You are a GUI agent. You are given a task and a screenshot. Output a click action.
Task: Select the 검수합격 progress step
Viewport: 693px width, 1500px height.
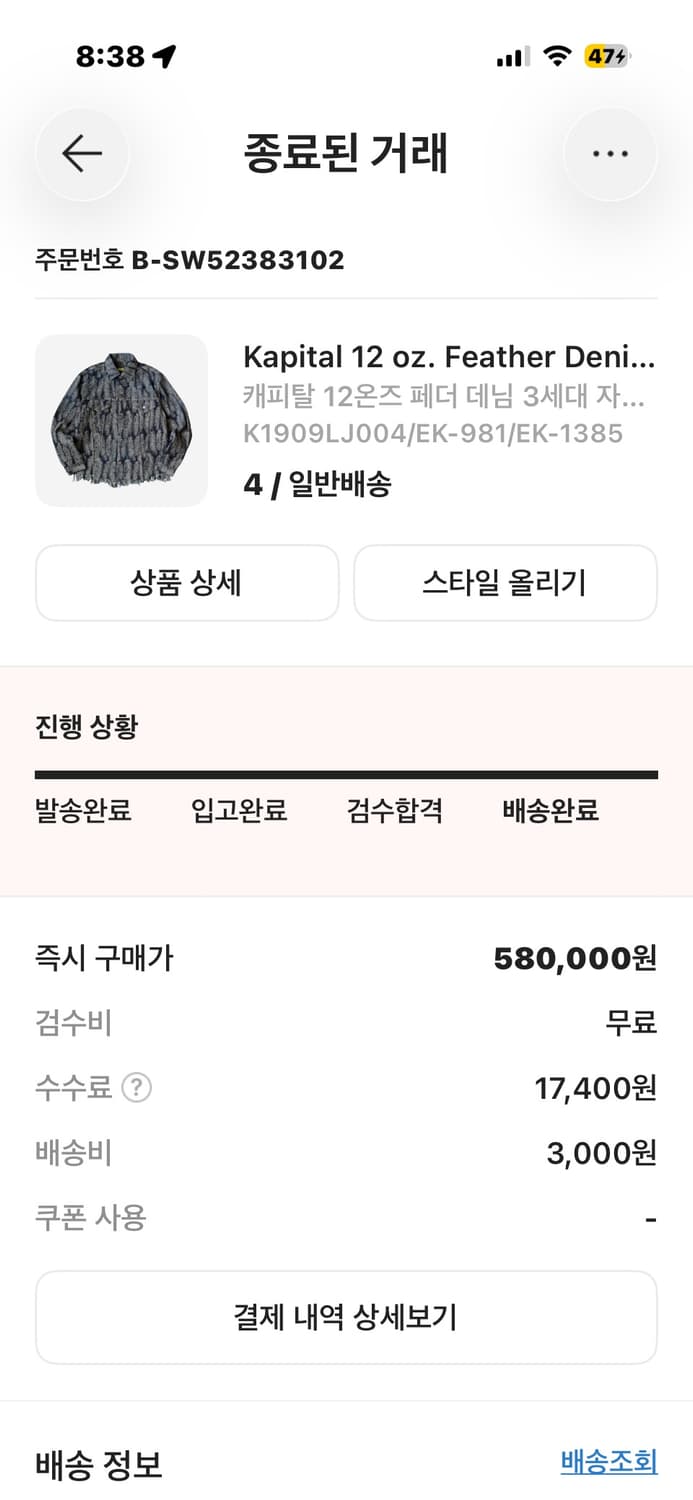pos(393,811)
